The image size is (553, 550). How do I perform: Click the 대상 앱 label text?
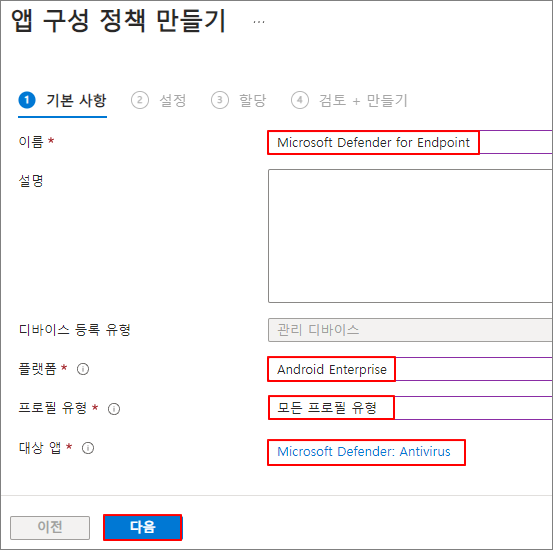click(x=40, y=448)
